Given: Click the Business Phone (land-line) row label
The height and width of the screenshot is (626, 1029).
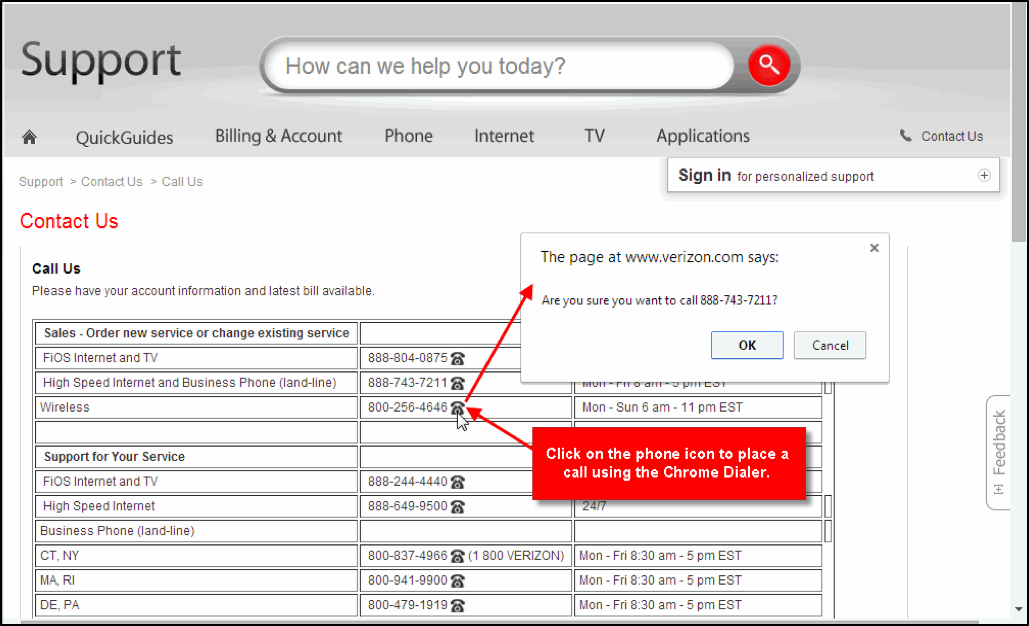Looking at the screenshot, I should (x=117, y=531).
